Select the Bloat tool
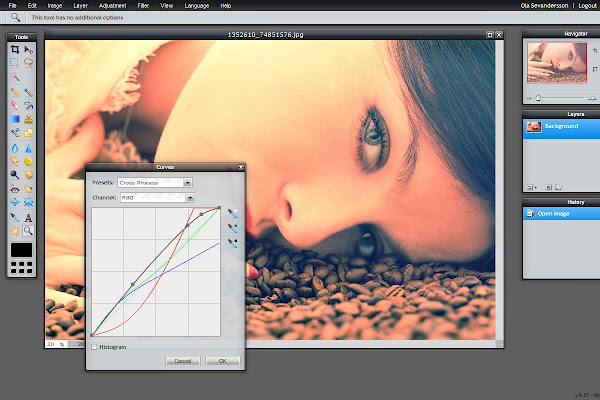600x400 pixels. (15, 202)
